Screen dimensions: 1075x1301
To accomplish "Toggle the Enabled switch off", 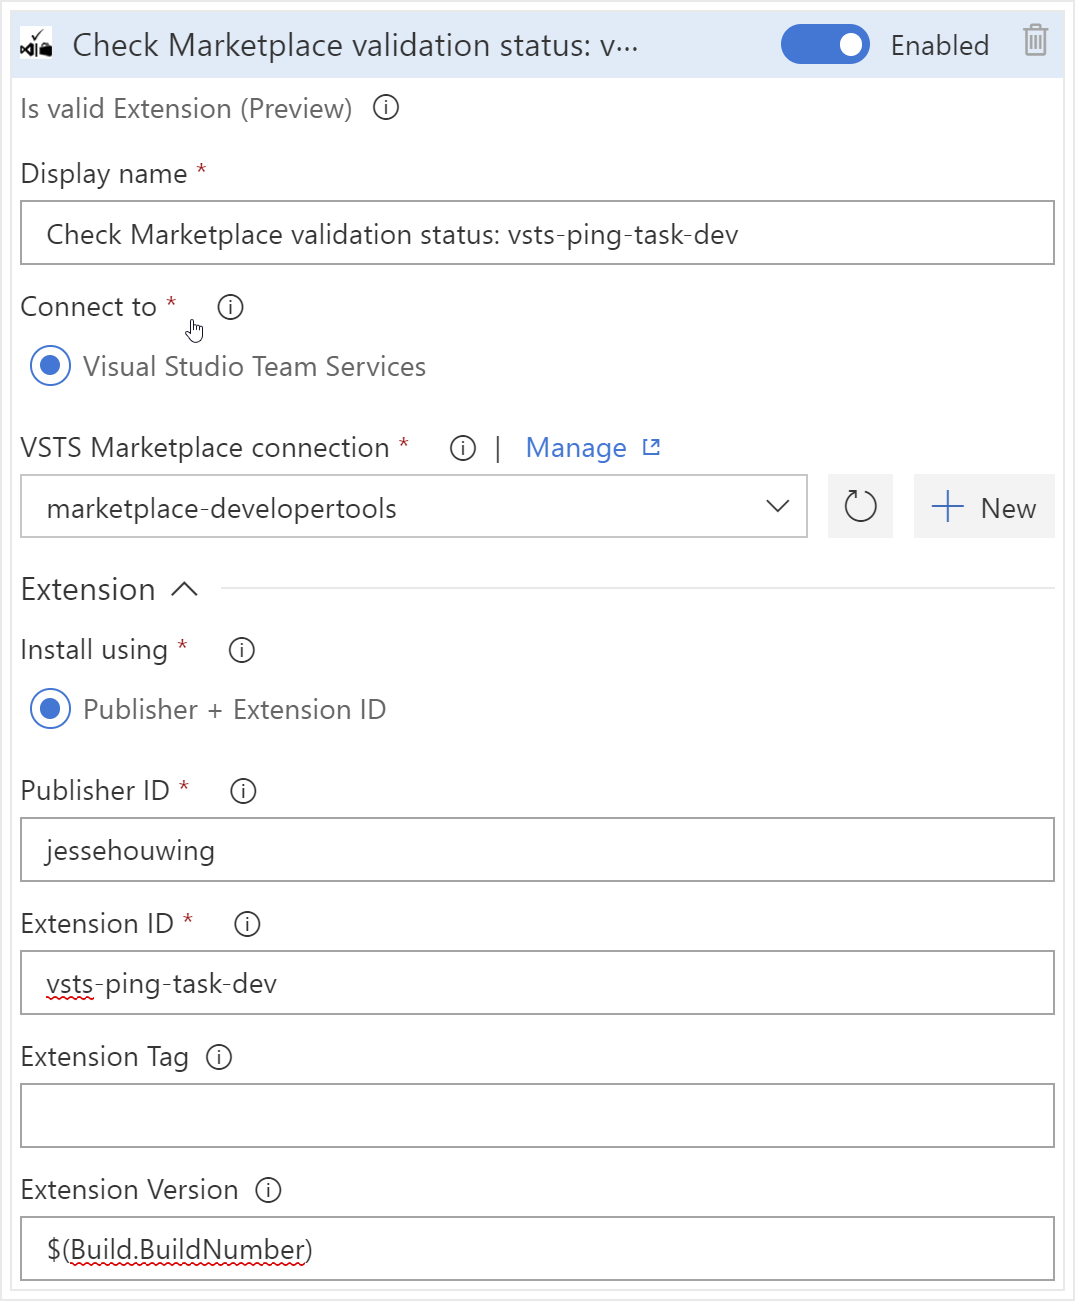I will (x=825, y=45).
